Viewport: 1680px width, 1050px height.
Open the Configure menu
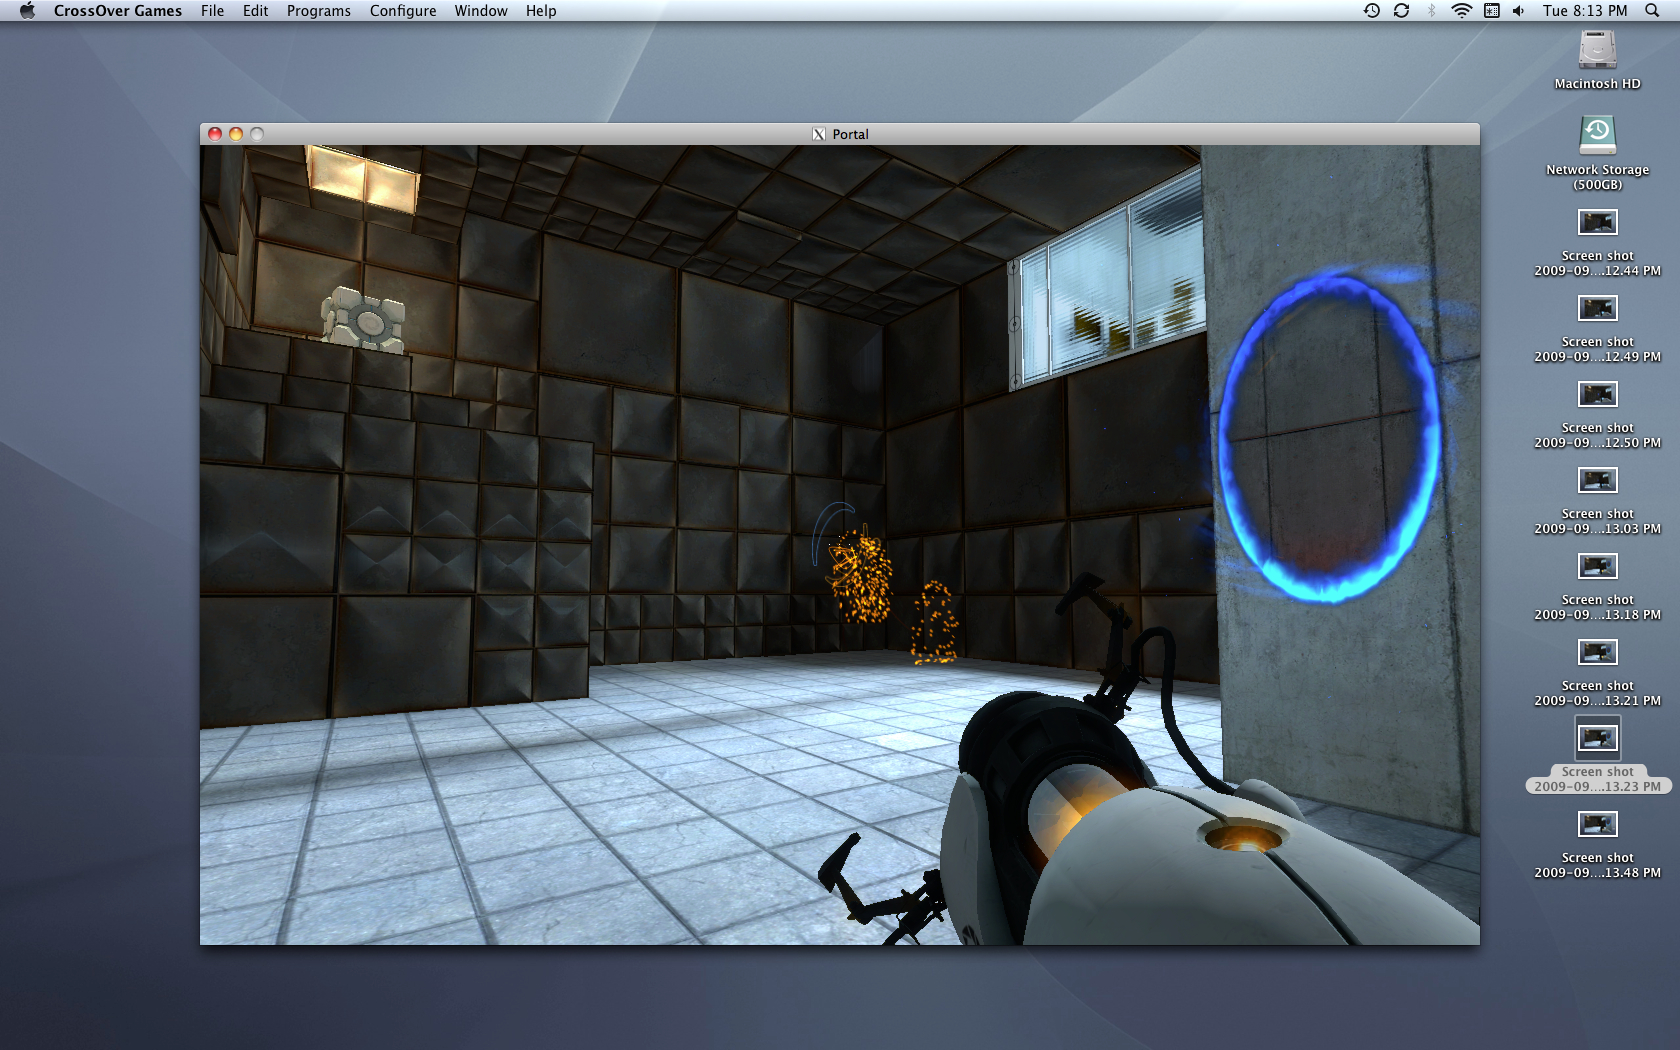(403, 11)
